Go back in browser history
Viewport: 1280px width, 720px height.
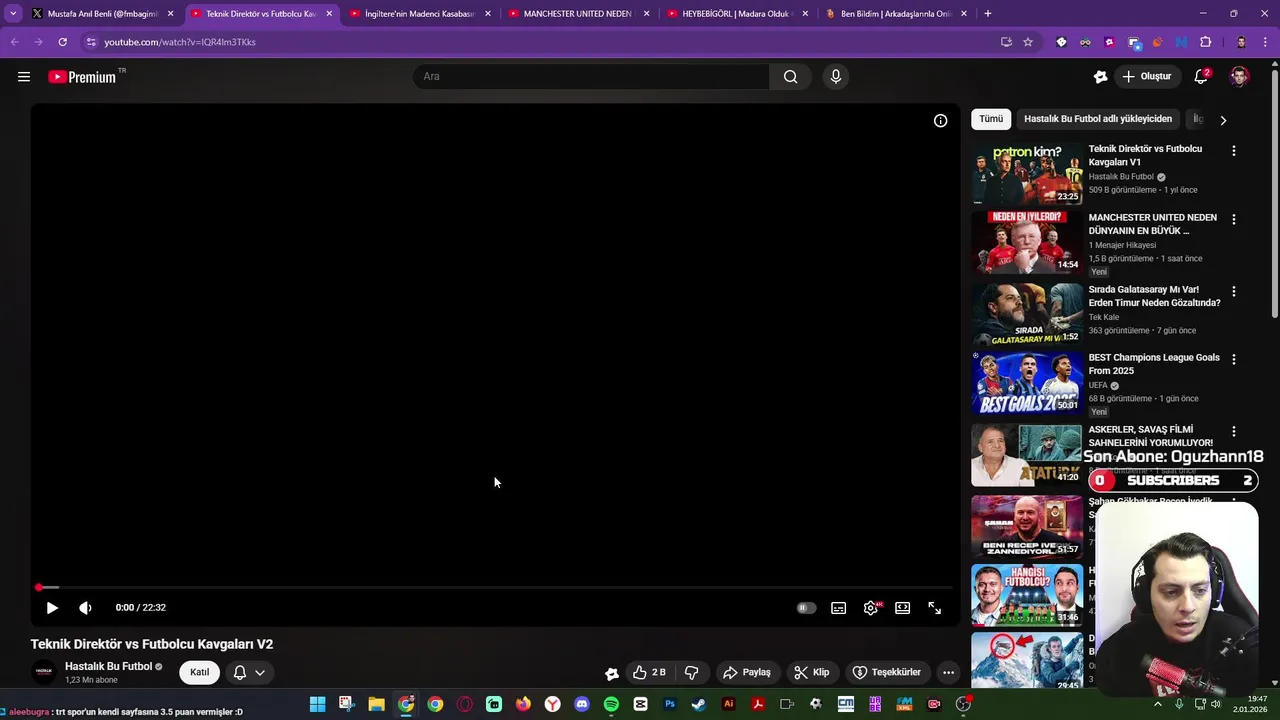(14, 42)
